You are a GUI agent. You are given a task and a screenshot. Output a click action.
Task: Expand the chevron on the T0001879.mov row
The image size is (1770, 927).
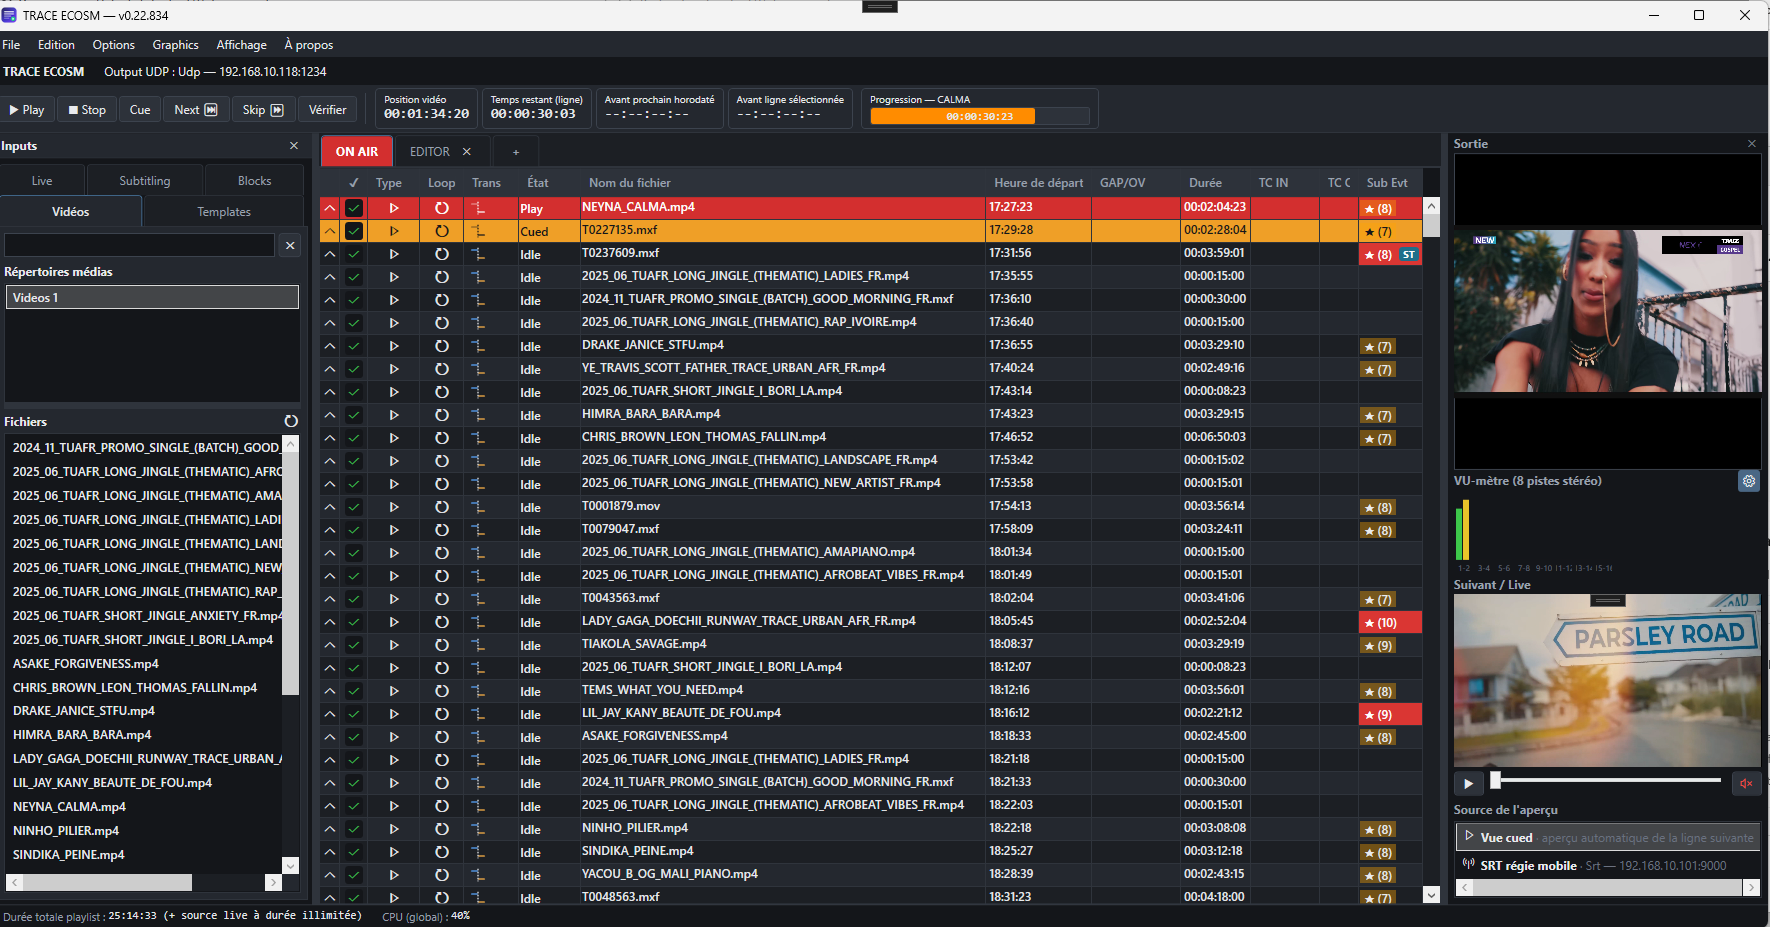[329, 507]
